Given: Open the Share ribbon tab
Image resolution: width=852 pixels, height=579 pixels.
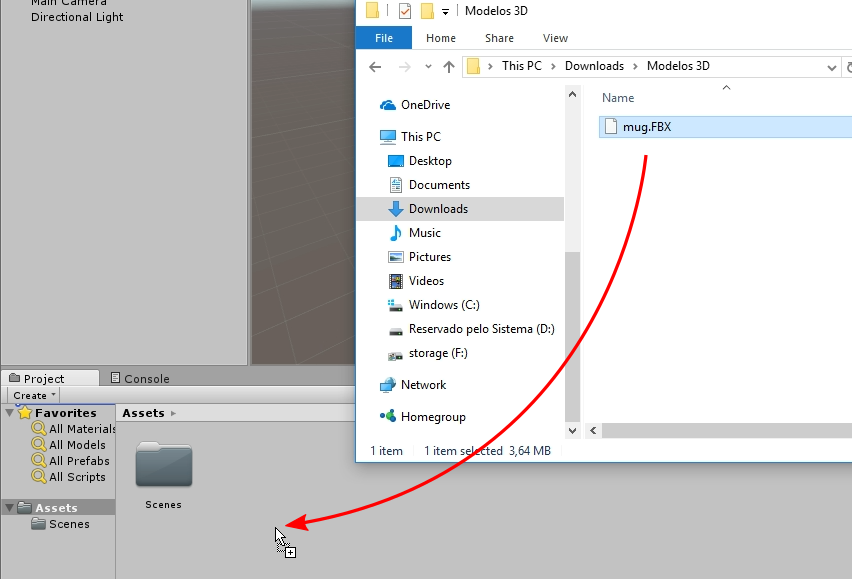Looking at the screenshot, I should tap(499, 38).
